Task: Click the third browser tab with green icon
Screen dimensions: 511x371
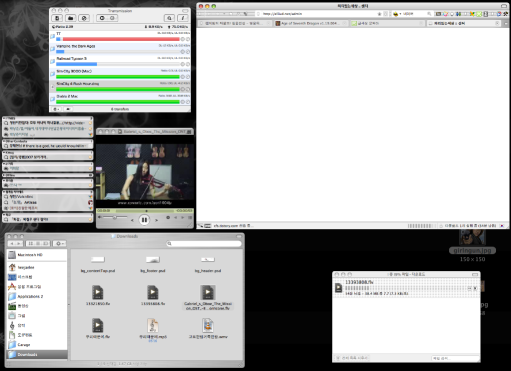Action: coord(388,23)
